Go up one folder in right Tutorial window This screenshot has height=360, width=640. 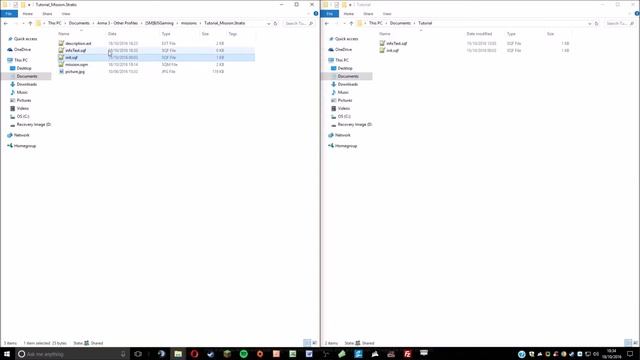[351, 24]
